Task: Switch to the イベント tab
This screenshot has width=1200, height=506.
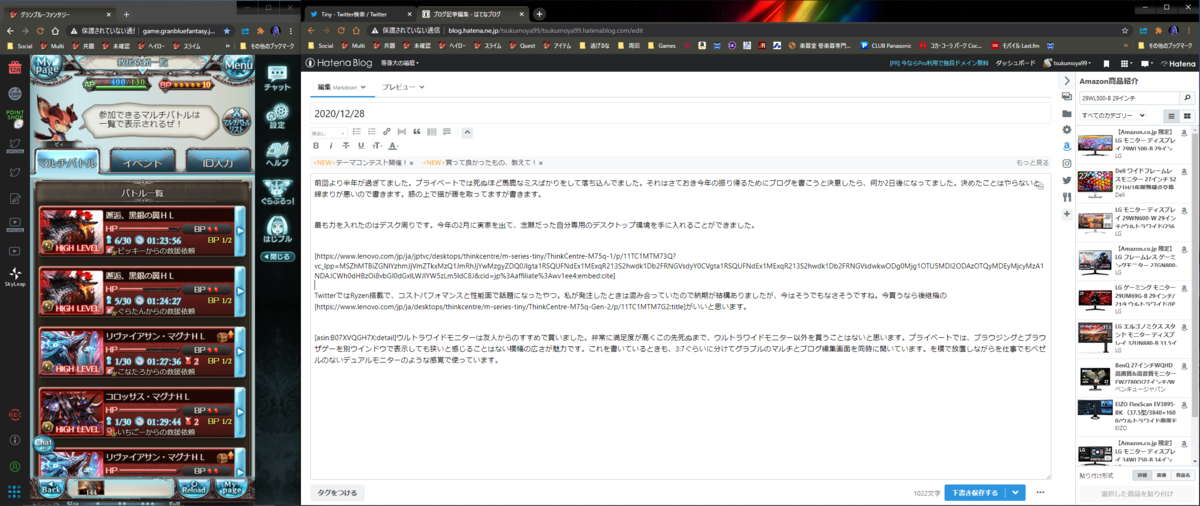Action: pos(141,162)
